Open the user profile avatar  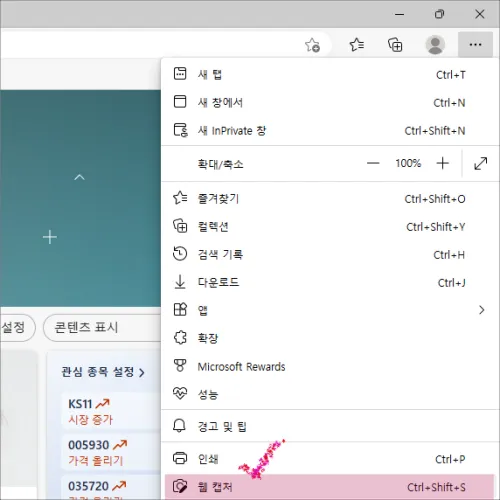(435, 45)
